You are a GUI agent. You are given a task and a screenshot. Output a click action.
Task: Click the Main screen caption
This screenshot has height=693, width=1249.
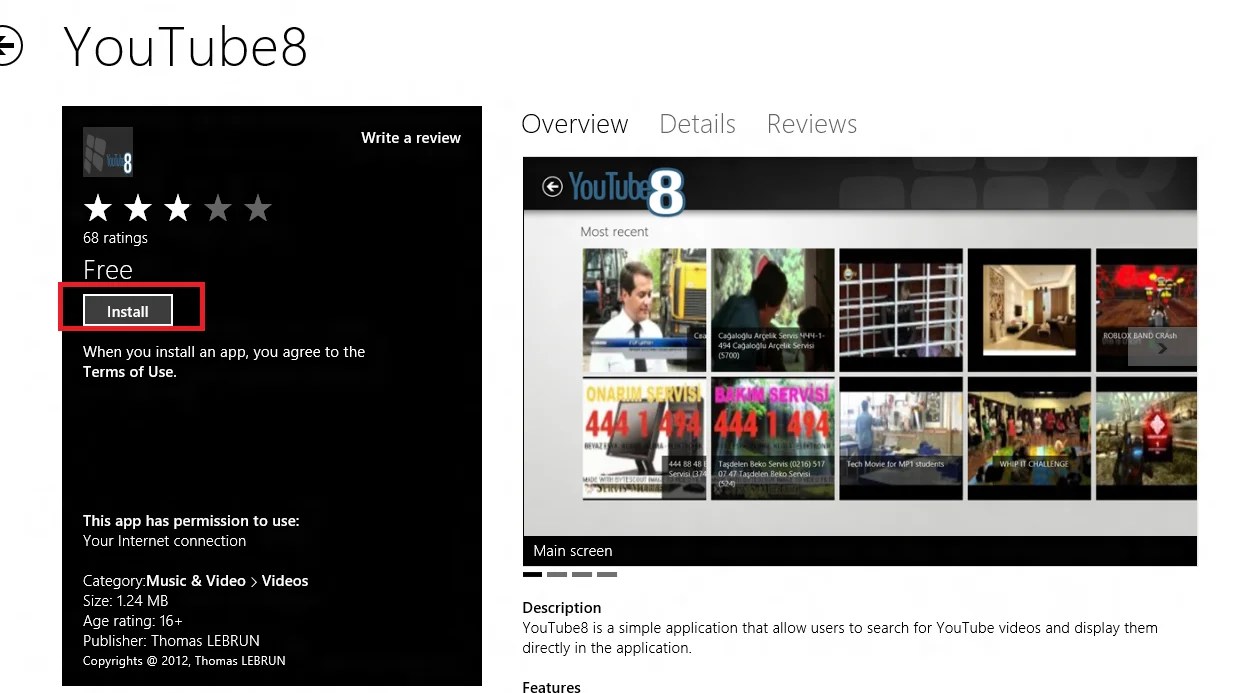[573, 551]
